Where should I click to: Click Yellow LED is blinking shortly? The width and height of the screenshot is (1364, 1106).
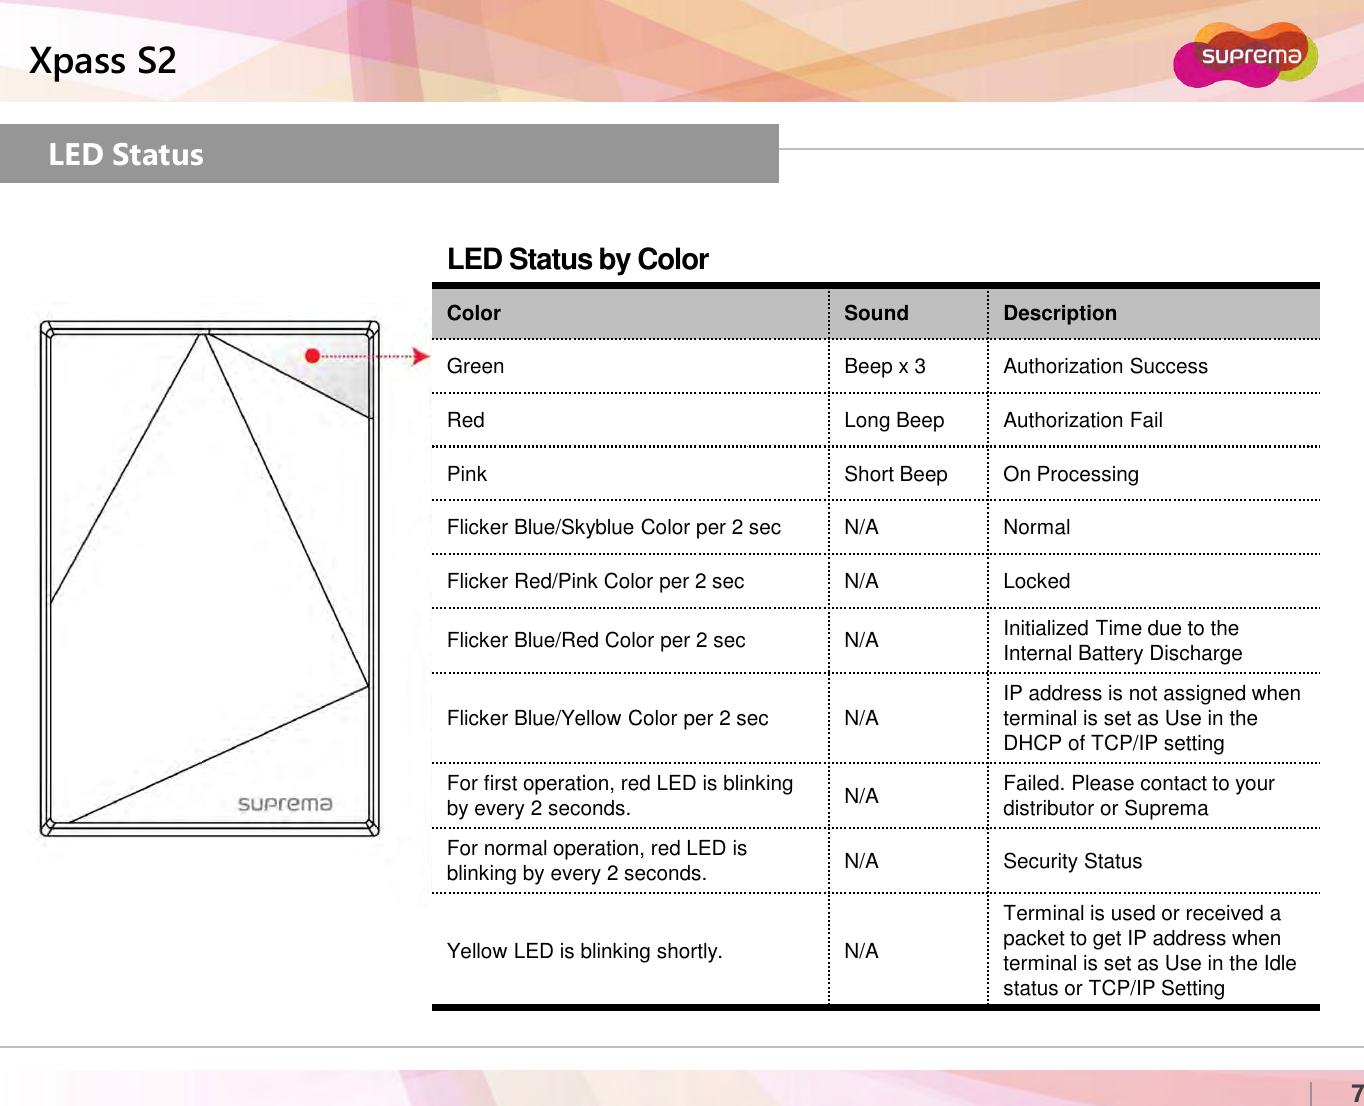click(x=585, y=951)
